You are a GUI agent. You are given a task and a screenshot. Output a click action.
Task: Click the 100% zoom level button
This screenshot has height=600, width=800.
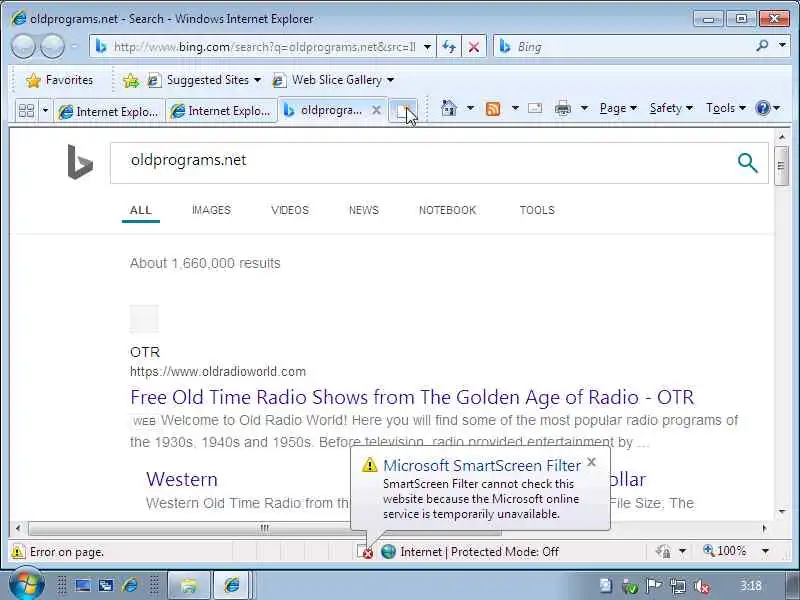(724, 551)
